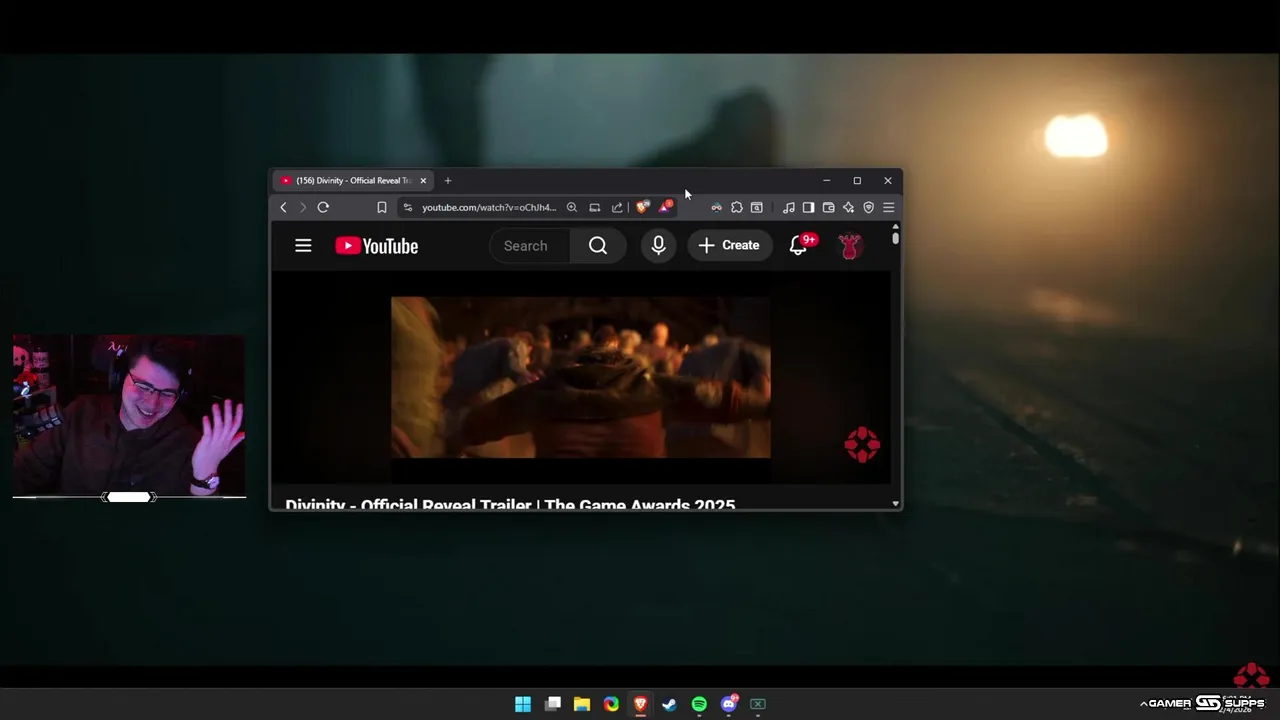Reload the YouTube page
The width and height of the screenshot is (1280, 720).
[x=323, y=207]
